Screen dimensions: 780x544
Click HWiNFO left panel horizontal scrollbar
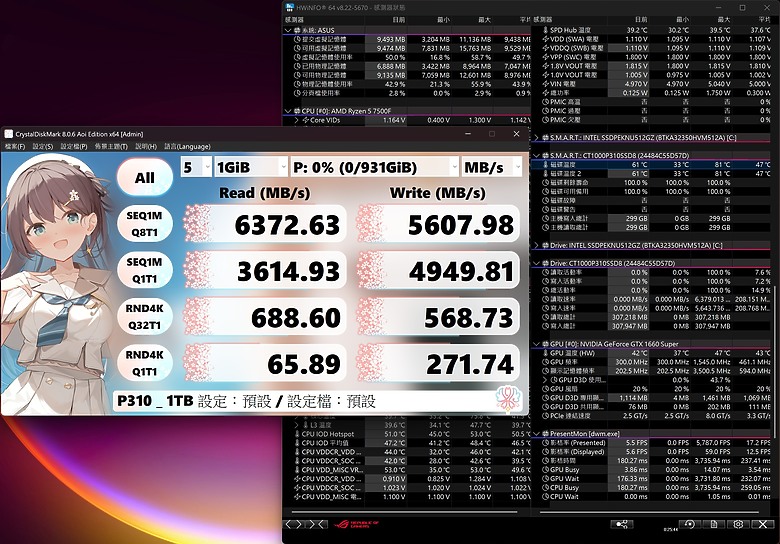(x=404, y=511)
